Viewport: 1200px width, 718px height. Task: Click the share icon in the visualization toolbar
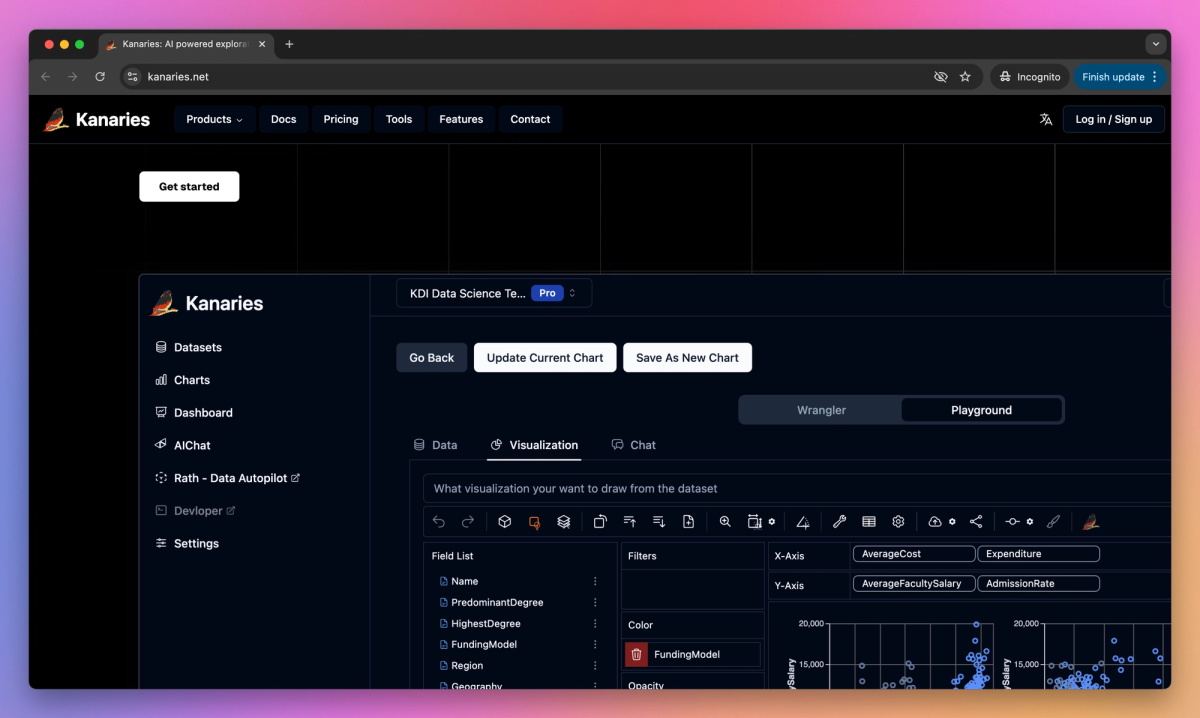tap(976, 521)
